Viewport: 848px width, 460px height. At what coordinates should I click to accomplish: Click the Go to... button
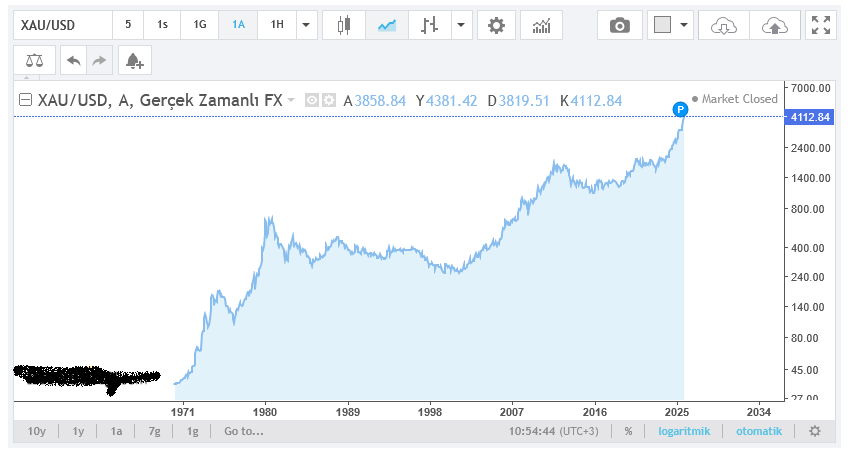(244, 431)
